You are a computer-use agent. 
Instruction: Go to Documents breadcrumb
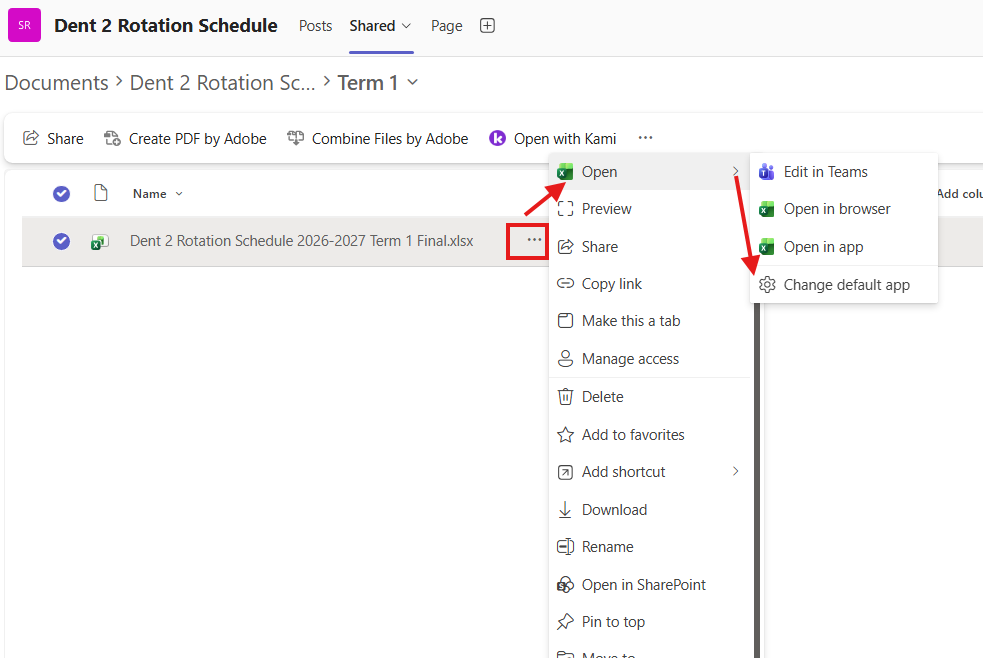click(56, 83)
